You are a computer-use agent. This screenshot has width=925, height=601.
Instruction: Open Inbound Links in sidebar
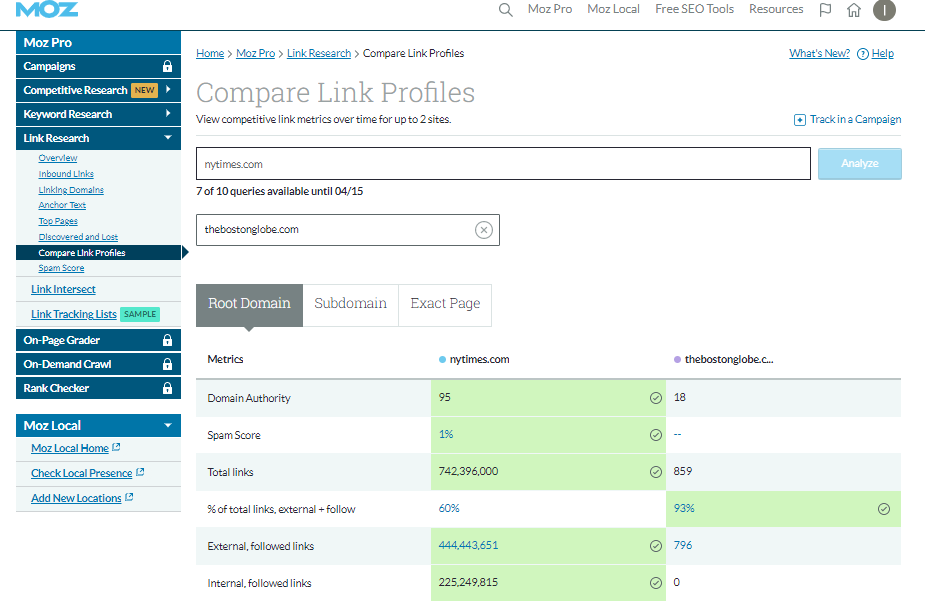click(x=66, y=174)
